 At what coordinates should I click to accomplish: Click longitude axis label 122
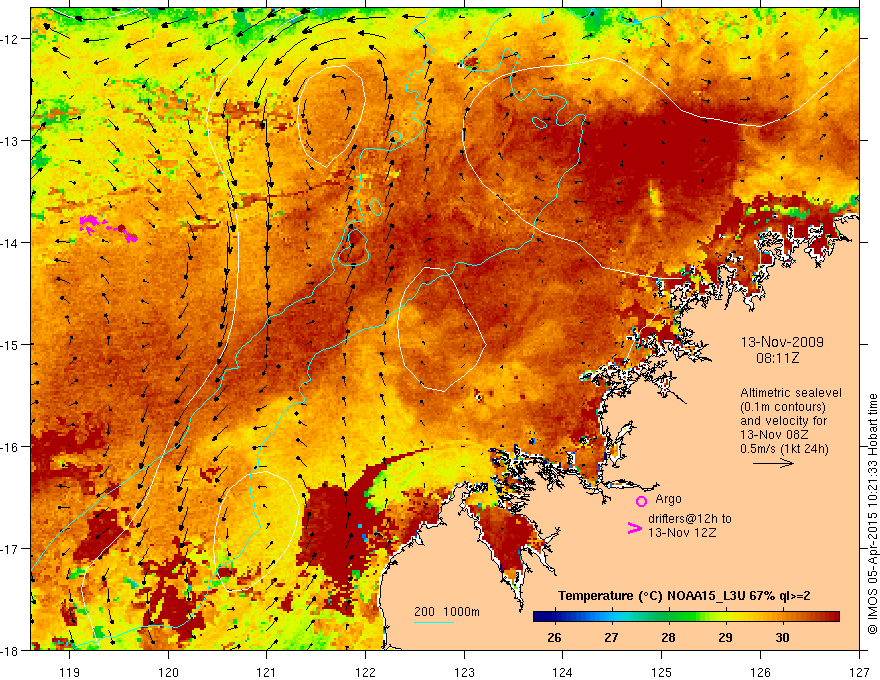pyautogui.click(x=365, y=672)
